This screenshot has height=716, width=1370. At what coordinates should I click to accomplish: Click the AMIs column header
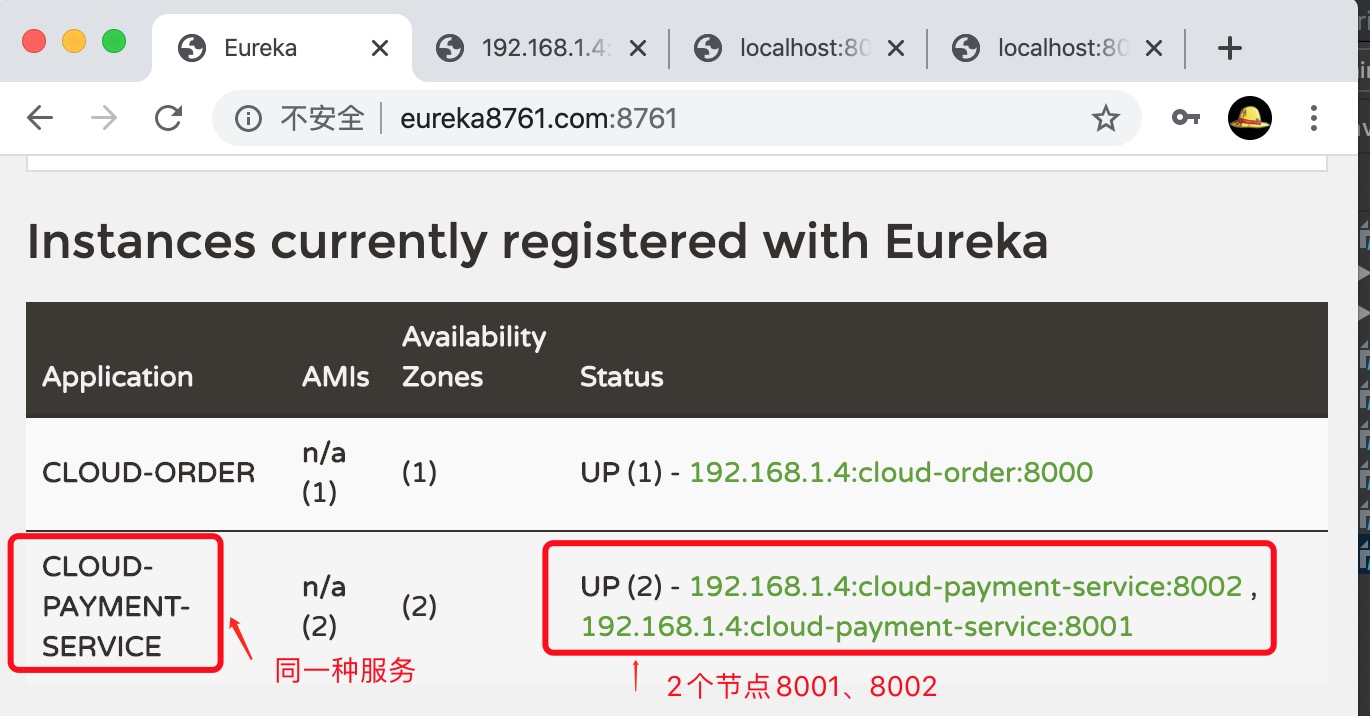336,377
